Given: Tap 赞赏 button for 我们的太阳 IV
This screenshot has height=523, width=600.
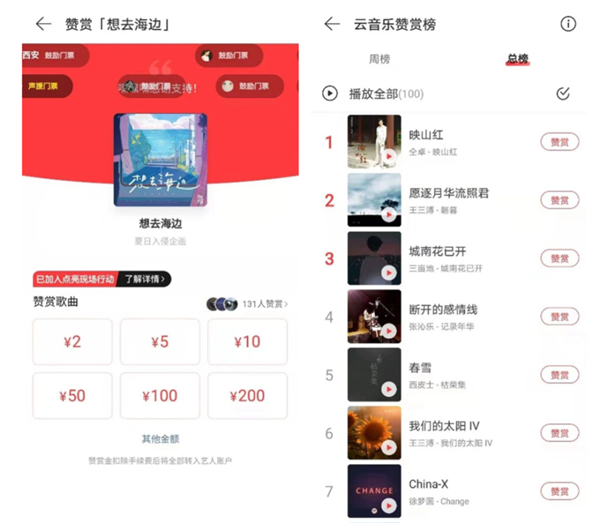Looking at the screenshot, I should tap(559, 433).
